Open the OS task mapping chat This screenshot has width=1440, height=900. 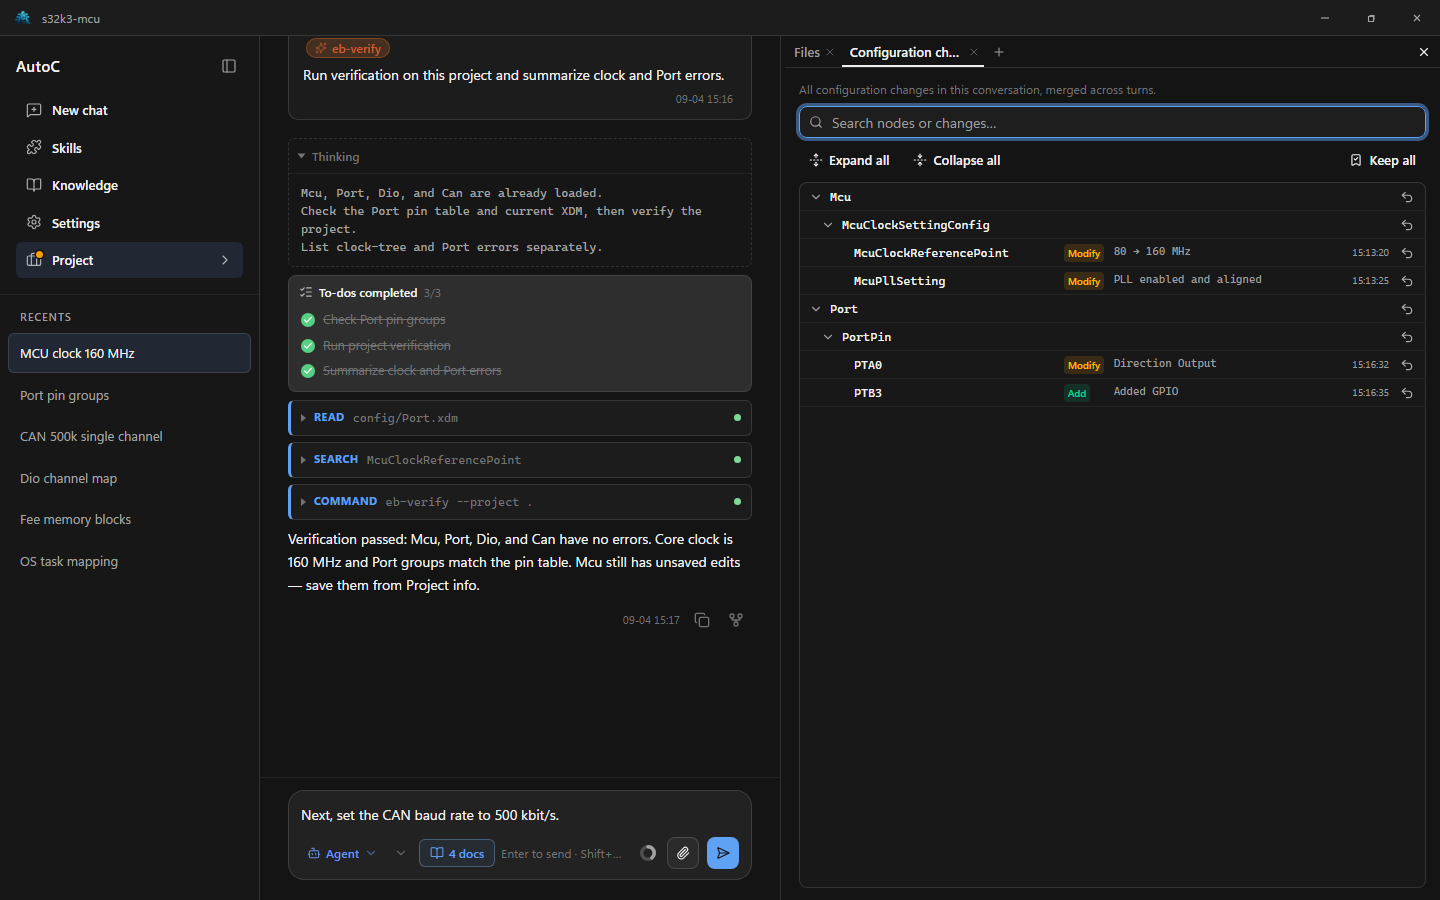point(129,561)
